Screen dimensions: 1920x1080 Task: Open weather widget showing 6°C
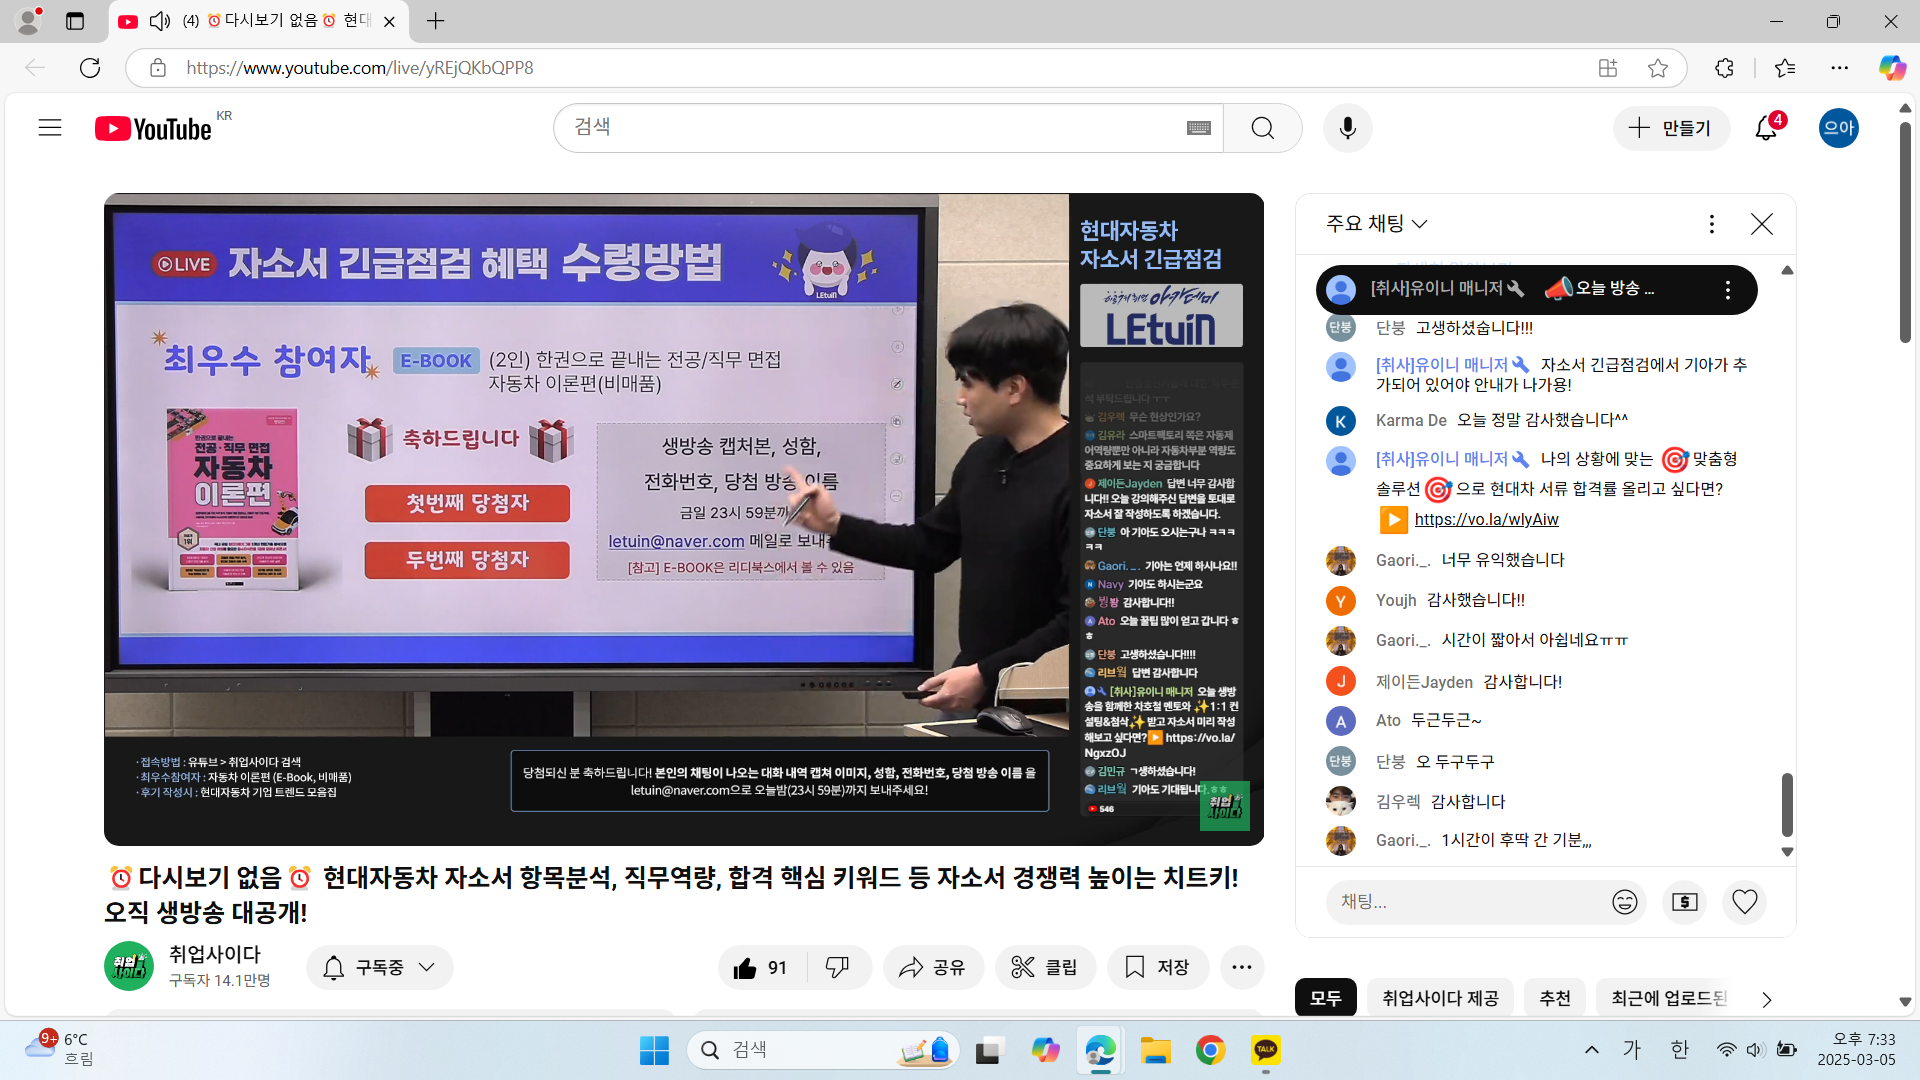coord(60,1050)
